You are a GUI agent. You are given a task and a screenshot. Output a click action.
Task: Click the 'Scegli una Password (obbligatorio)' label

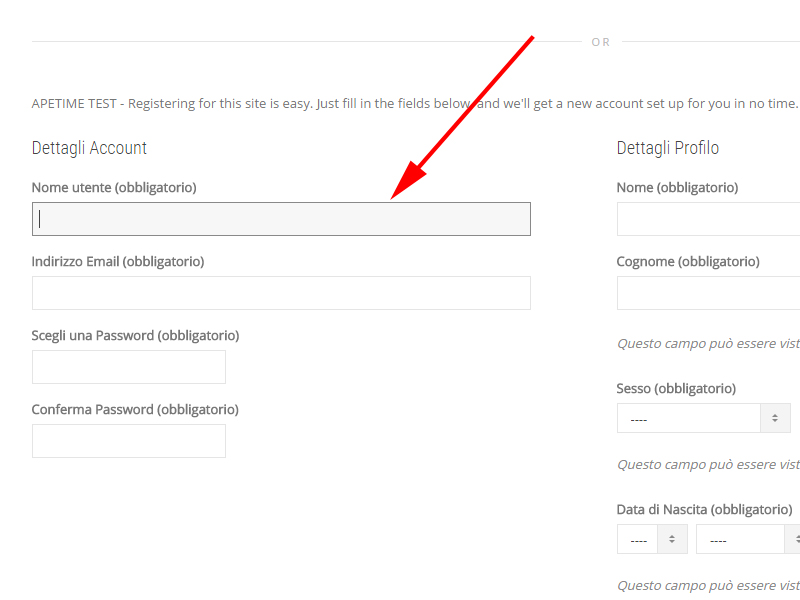(135, 335)
